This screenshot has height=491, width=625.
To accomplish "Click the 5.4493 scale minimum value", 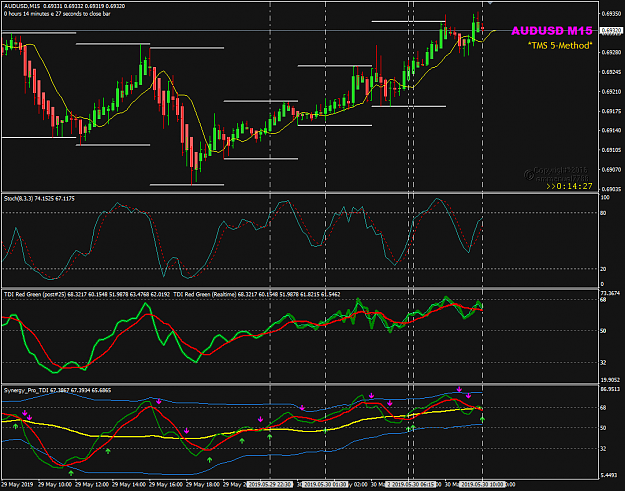I will tap(610, 475).
